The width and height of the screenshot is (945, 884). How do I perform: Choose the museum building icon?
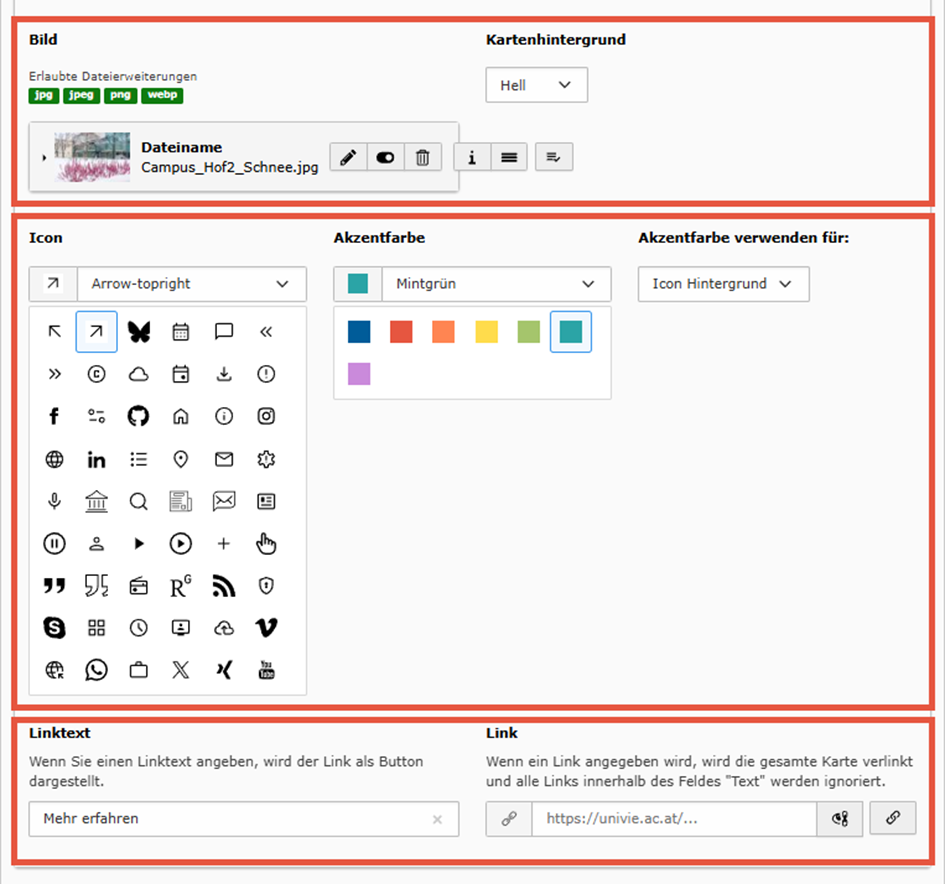[x=96, y=501]
